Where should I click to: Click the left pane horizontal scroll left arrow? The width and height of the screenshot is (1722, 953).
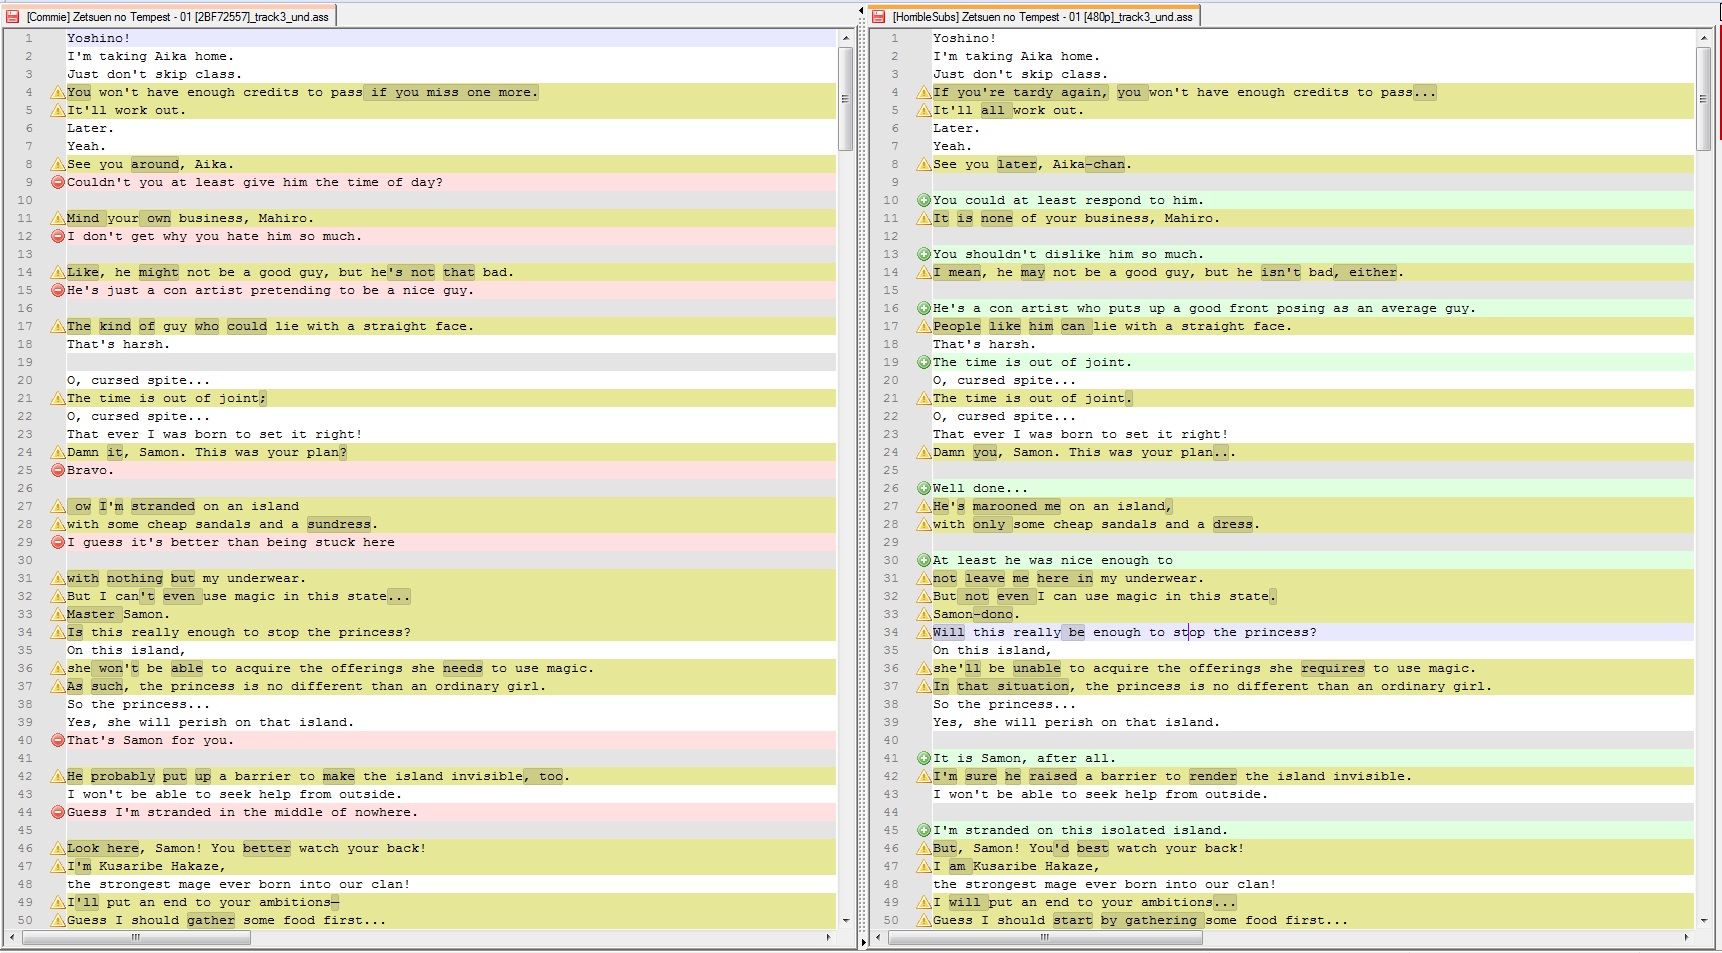13,938
